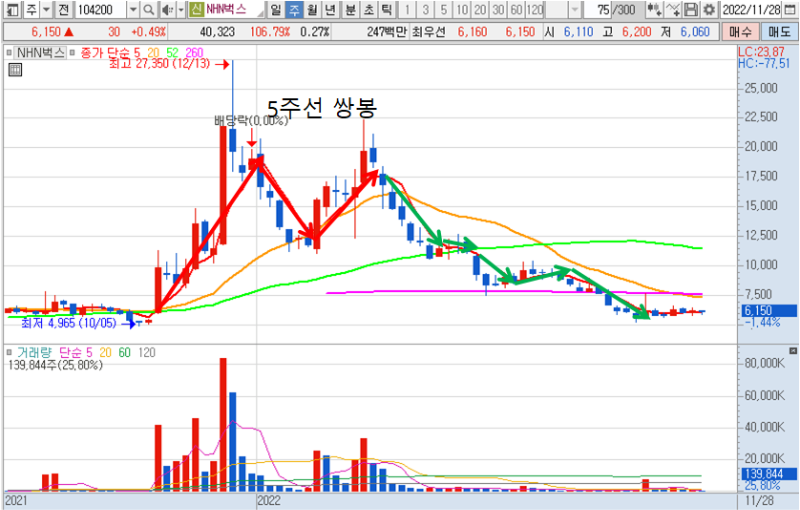Viewport: 800px width, 510px height.
Task: Choose interval 20 button
Action: point(480,9)
